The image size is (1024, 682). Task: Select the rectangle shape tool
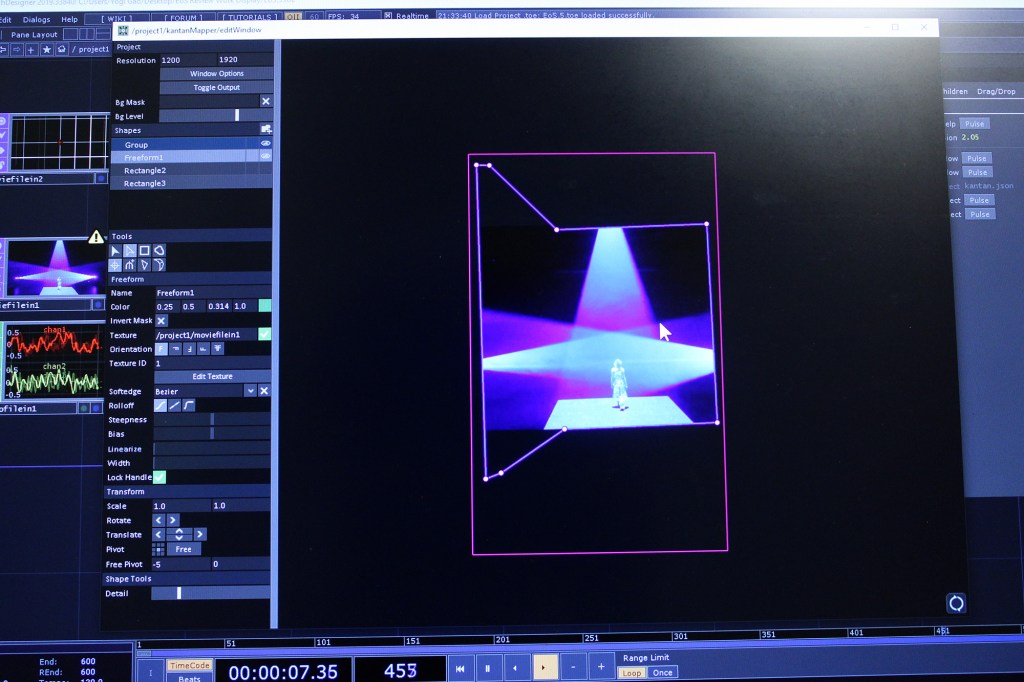[144, 251]
